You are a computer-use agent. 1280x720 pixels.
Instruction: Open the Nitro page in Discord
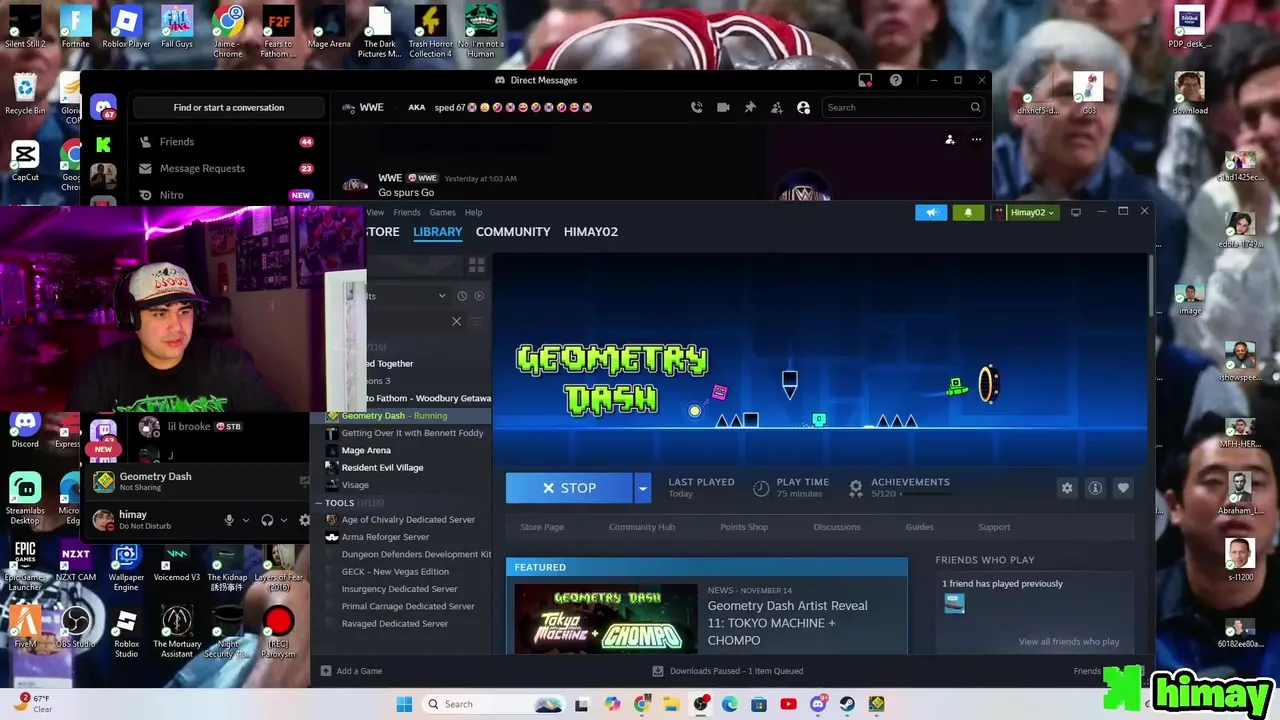click(227, 195)
